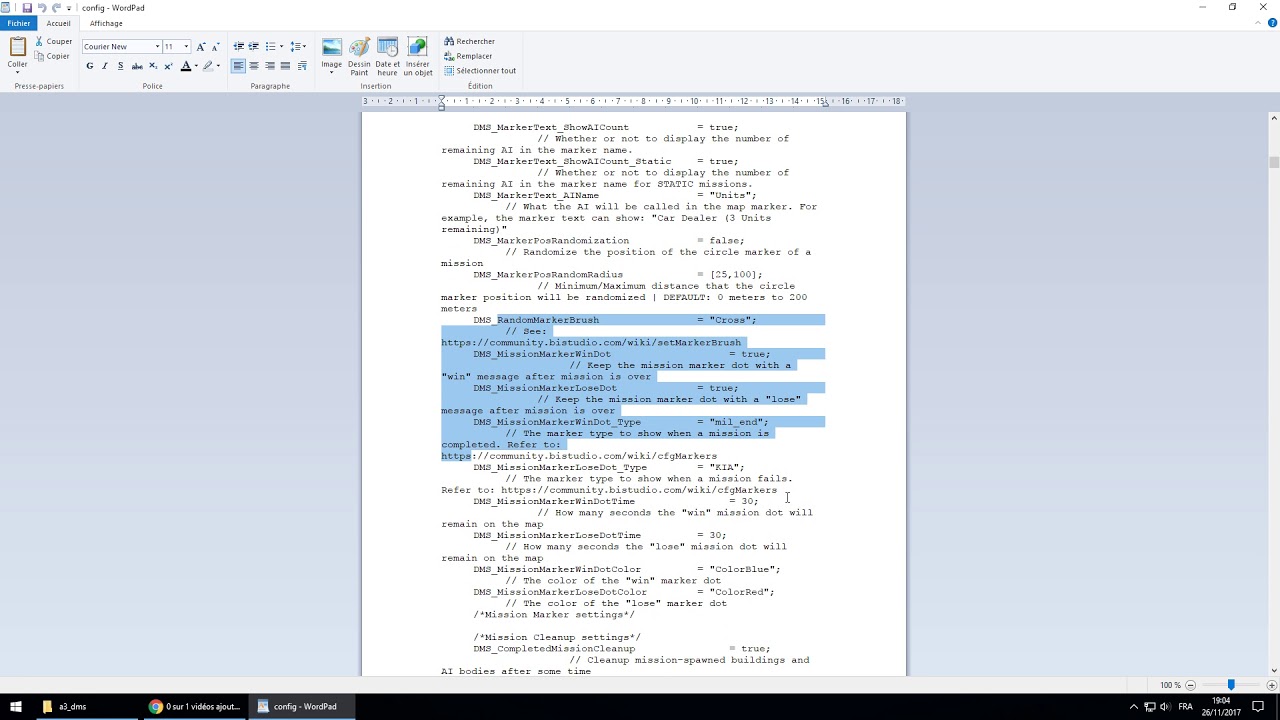
Task: Decrease font size with the shrink font icon
Action: pyautogui.click(x=215, y=46)
